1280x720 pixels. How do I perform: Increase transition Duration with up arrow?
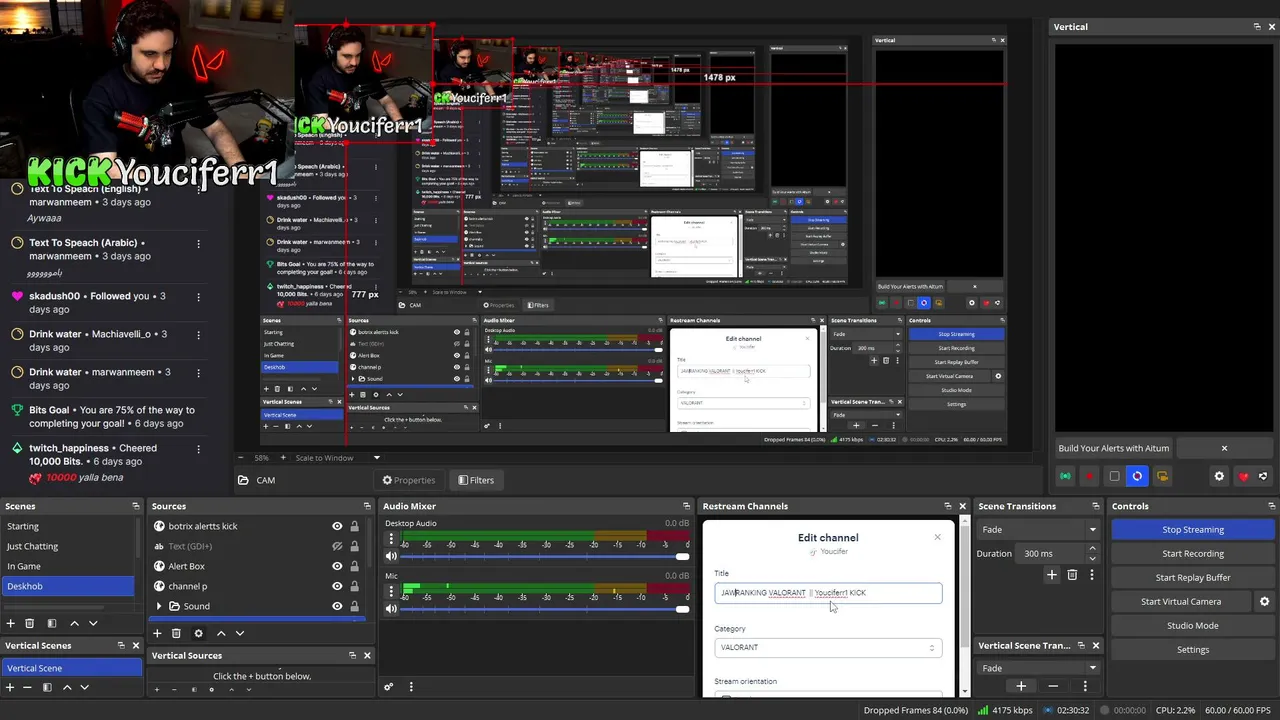(1092, 548)
